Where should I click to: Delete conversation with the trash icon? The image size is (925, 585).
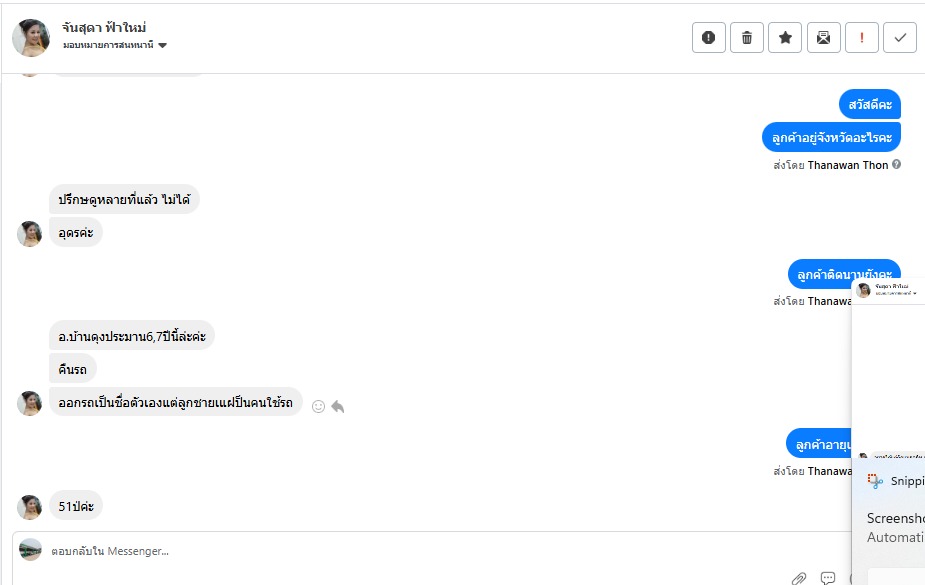tap(747, 38)
